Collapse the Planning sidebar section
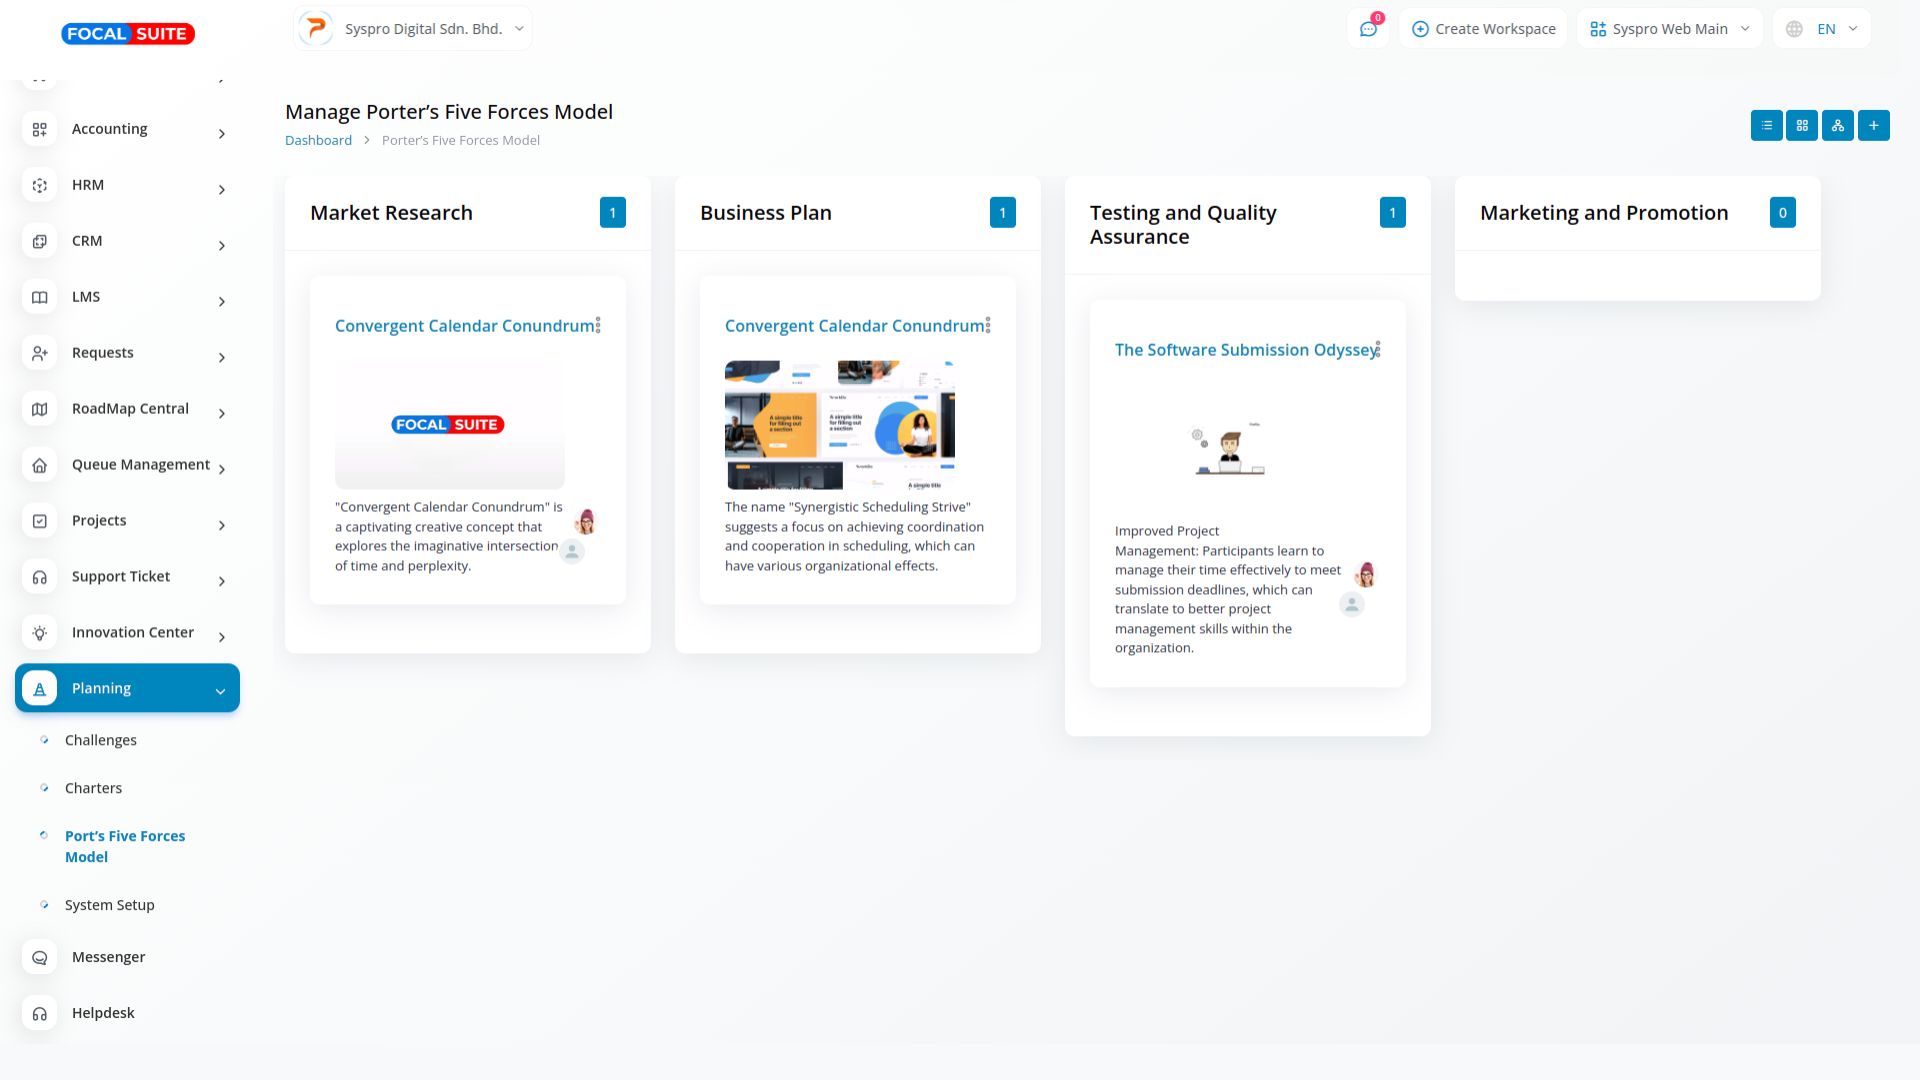The height and width of the screenshot is (1080, 1920). pyautogui.click(x=220, y=690)
